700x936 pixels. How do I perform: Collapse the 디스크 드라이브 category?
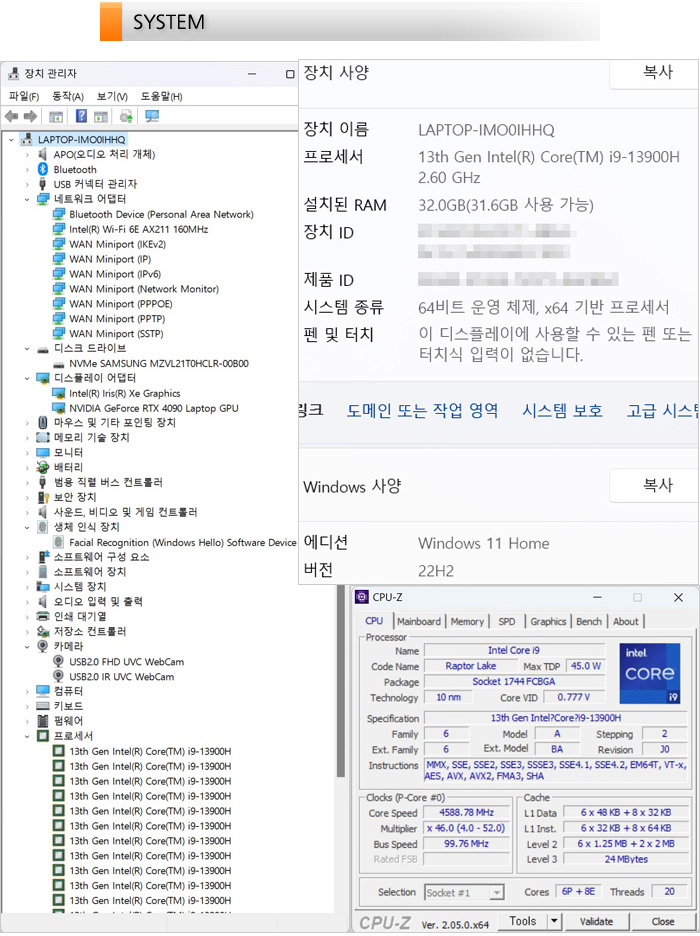(27, 349)
